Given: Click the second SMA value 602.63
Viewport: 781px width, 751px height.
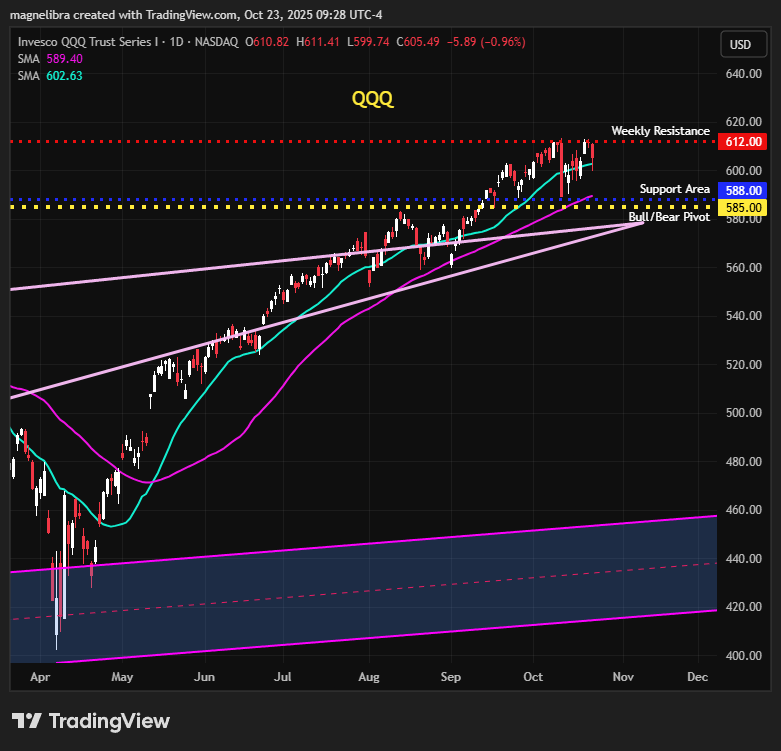Looking at the screenshot, I should point(64,76).
